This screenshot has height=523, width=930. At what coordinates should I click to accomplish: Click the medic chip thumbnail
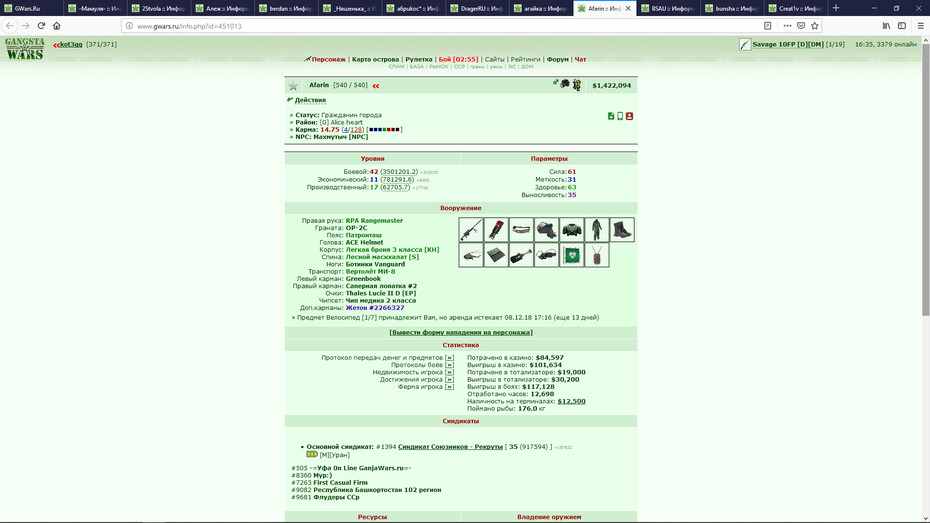572,255
